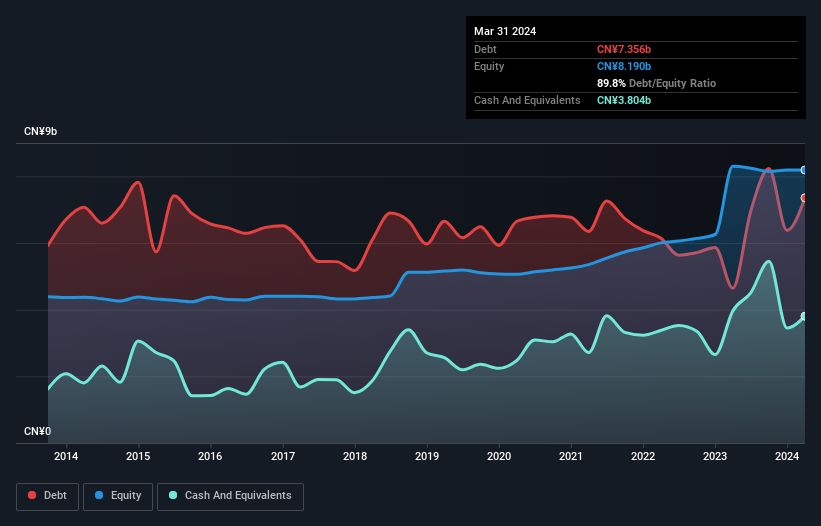Screen dimensions: 821x526
Task: Click the Equity label in tooltip
Action: point(489,66)
